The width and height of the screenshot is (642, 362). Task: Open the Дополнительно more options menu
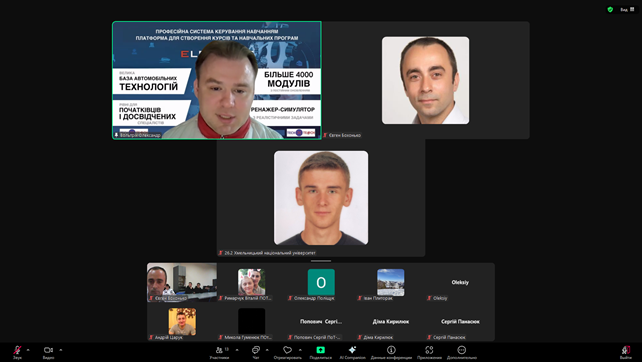point(462,351)
